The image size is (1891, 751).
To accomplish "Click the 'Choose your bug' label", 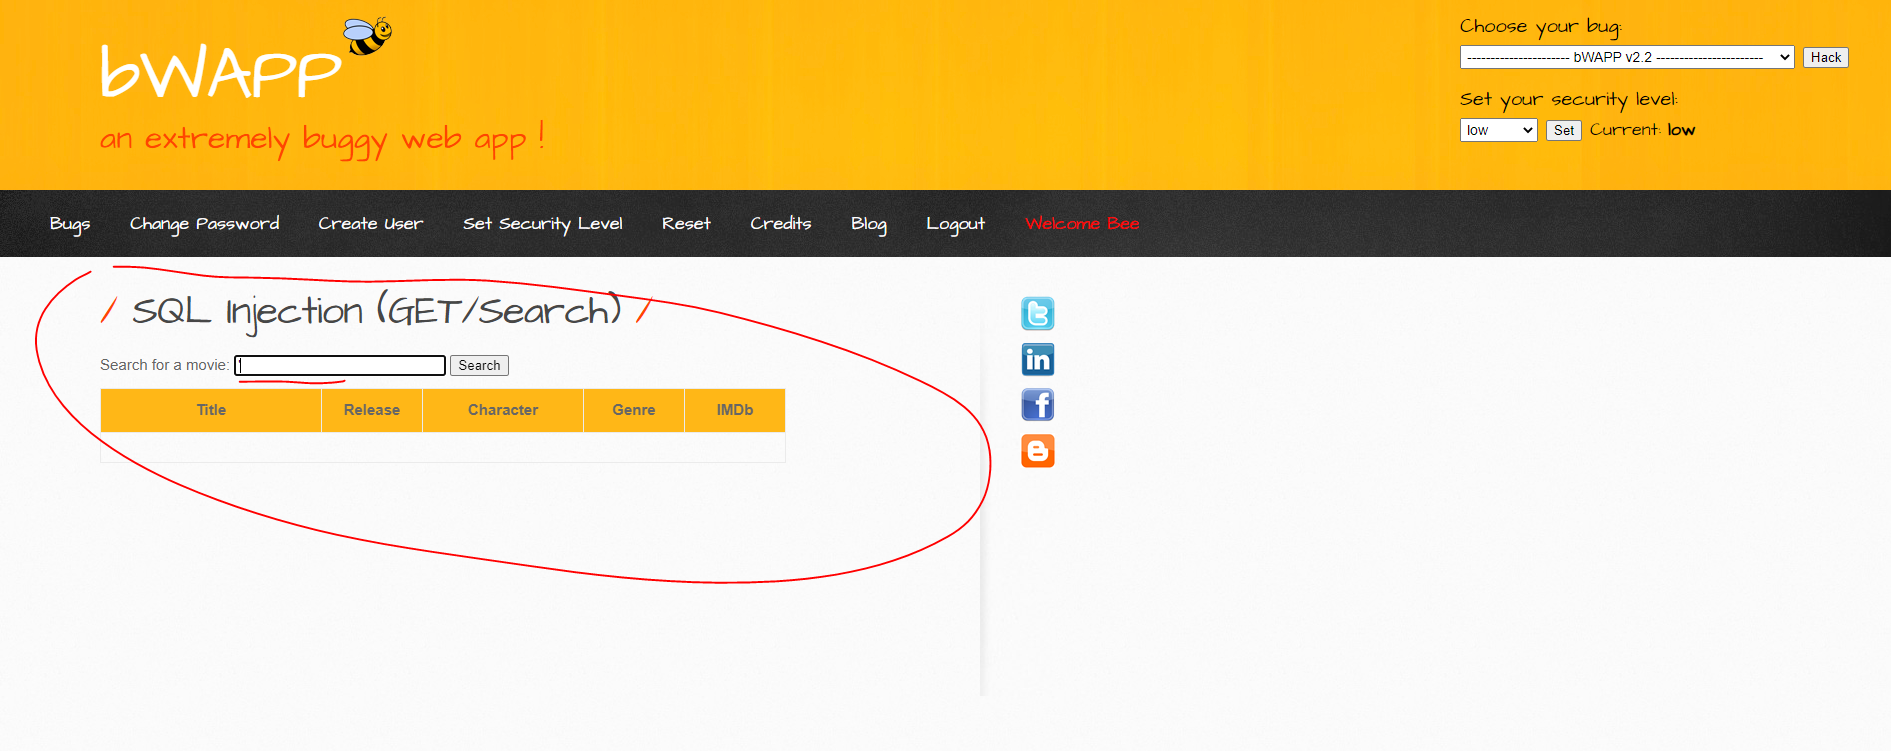I will [1540, 27].
